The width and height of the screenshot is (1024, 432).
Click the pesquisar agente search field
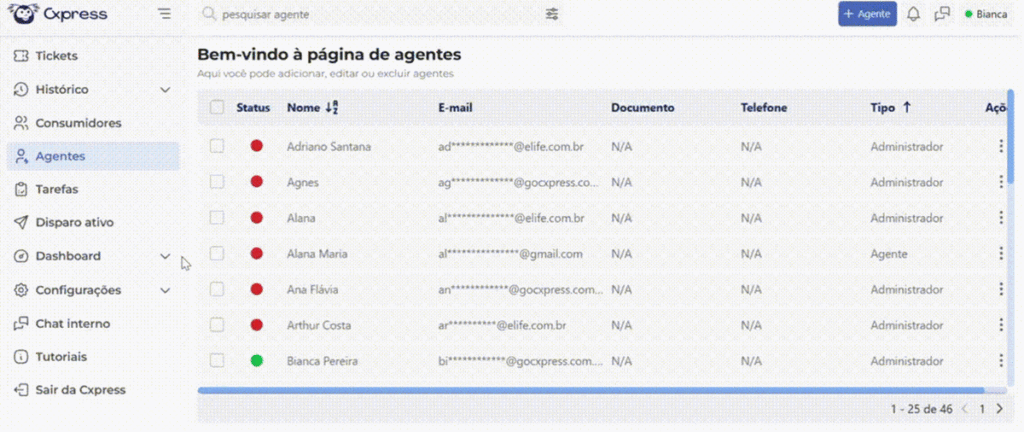(x=370, y=16)
